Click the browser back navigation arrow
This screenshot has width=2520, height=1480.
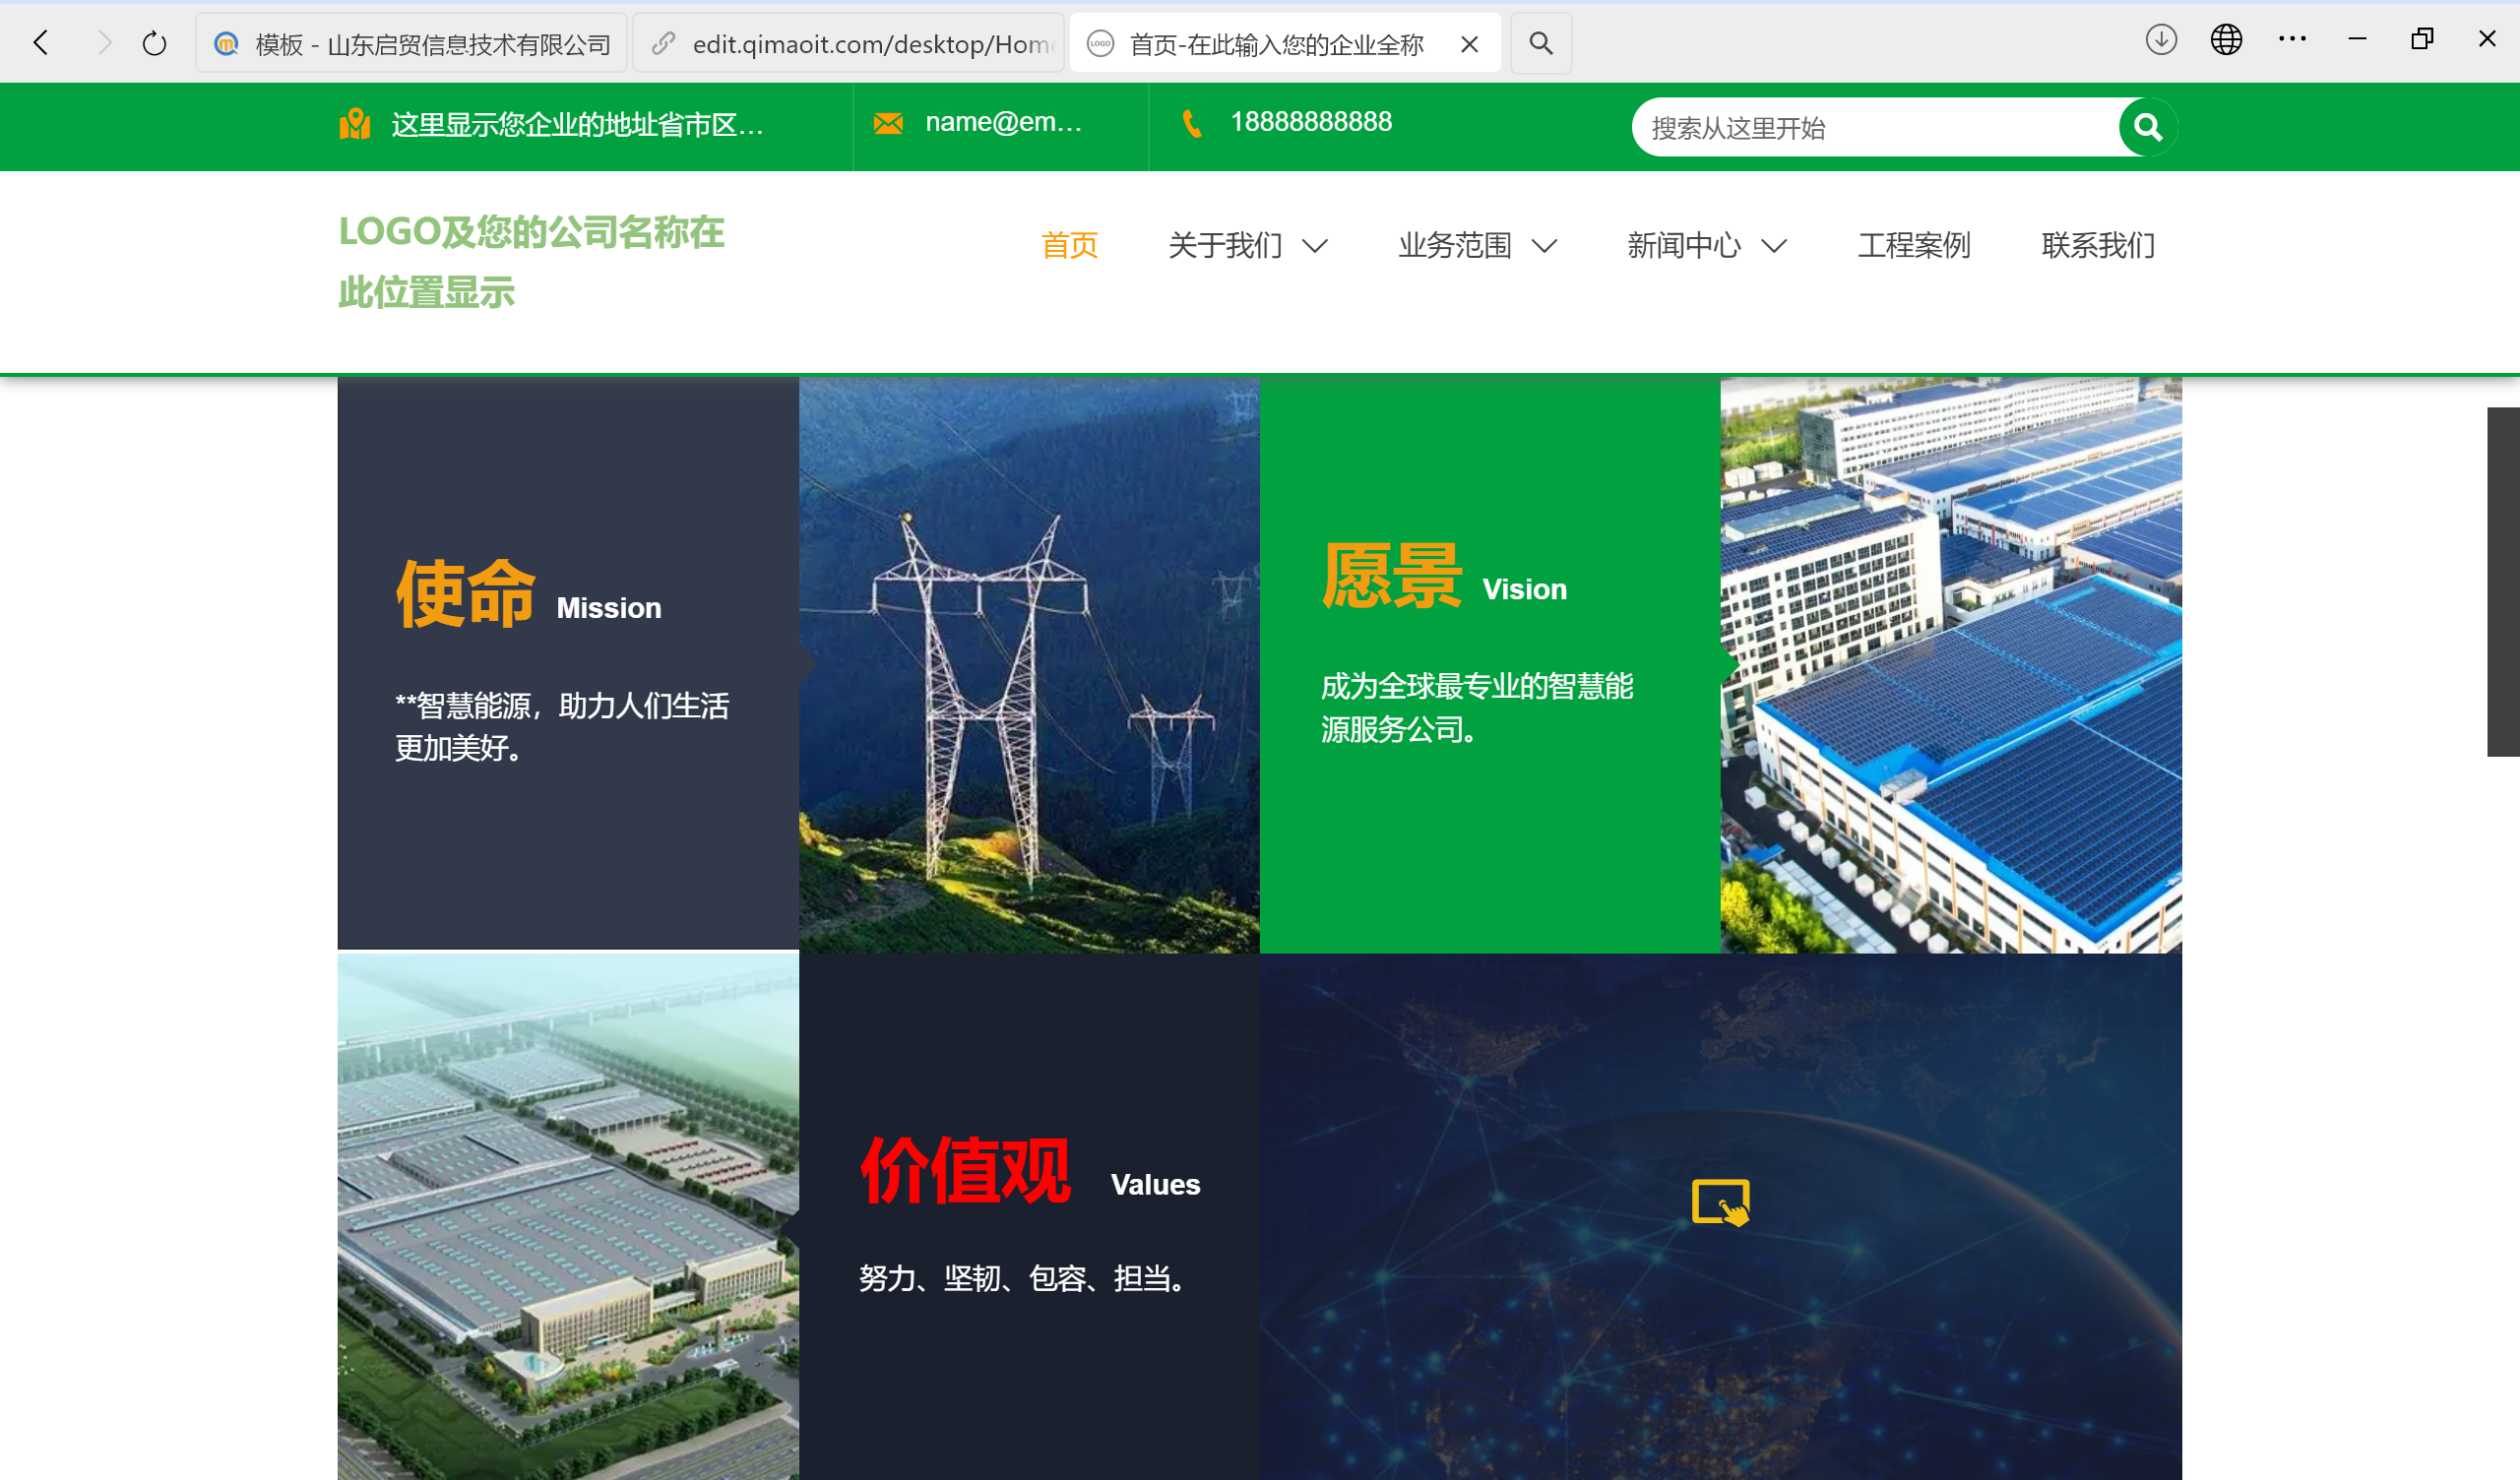point(40,42)
